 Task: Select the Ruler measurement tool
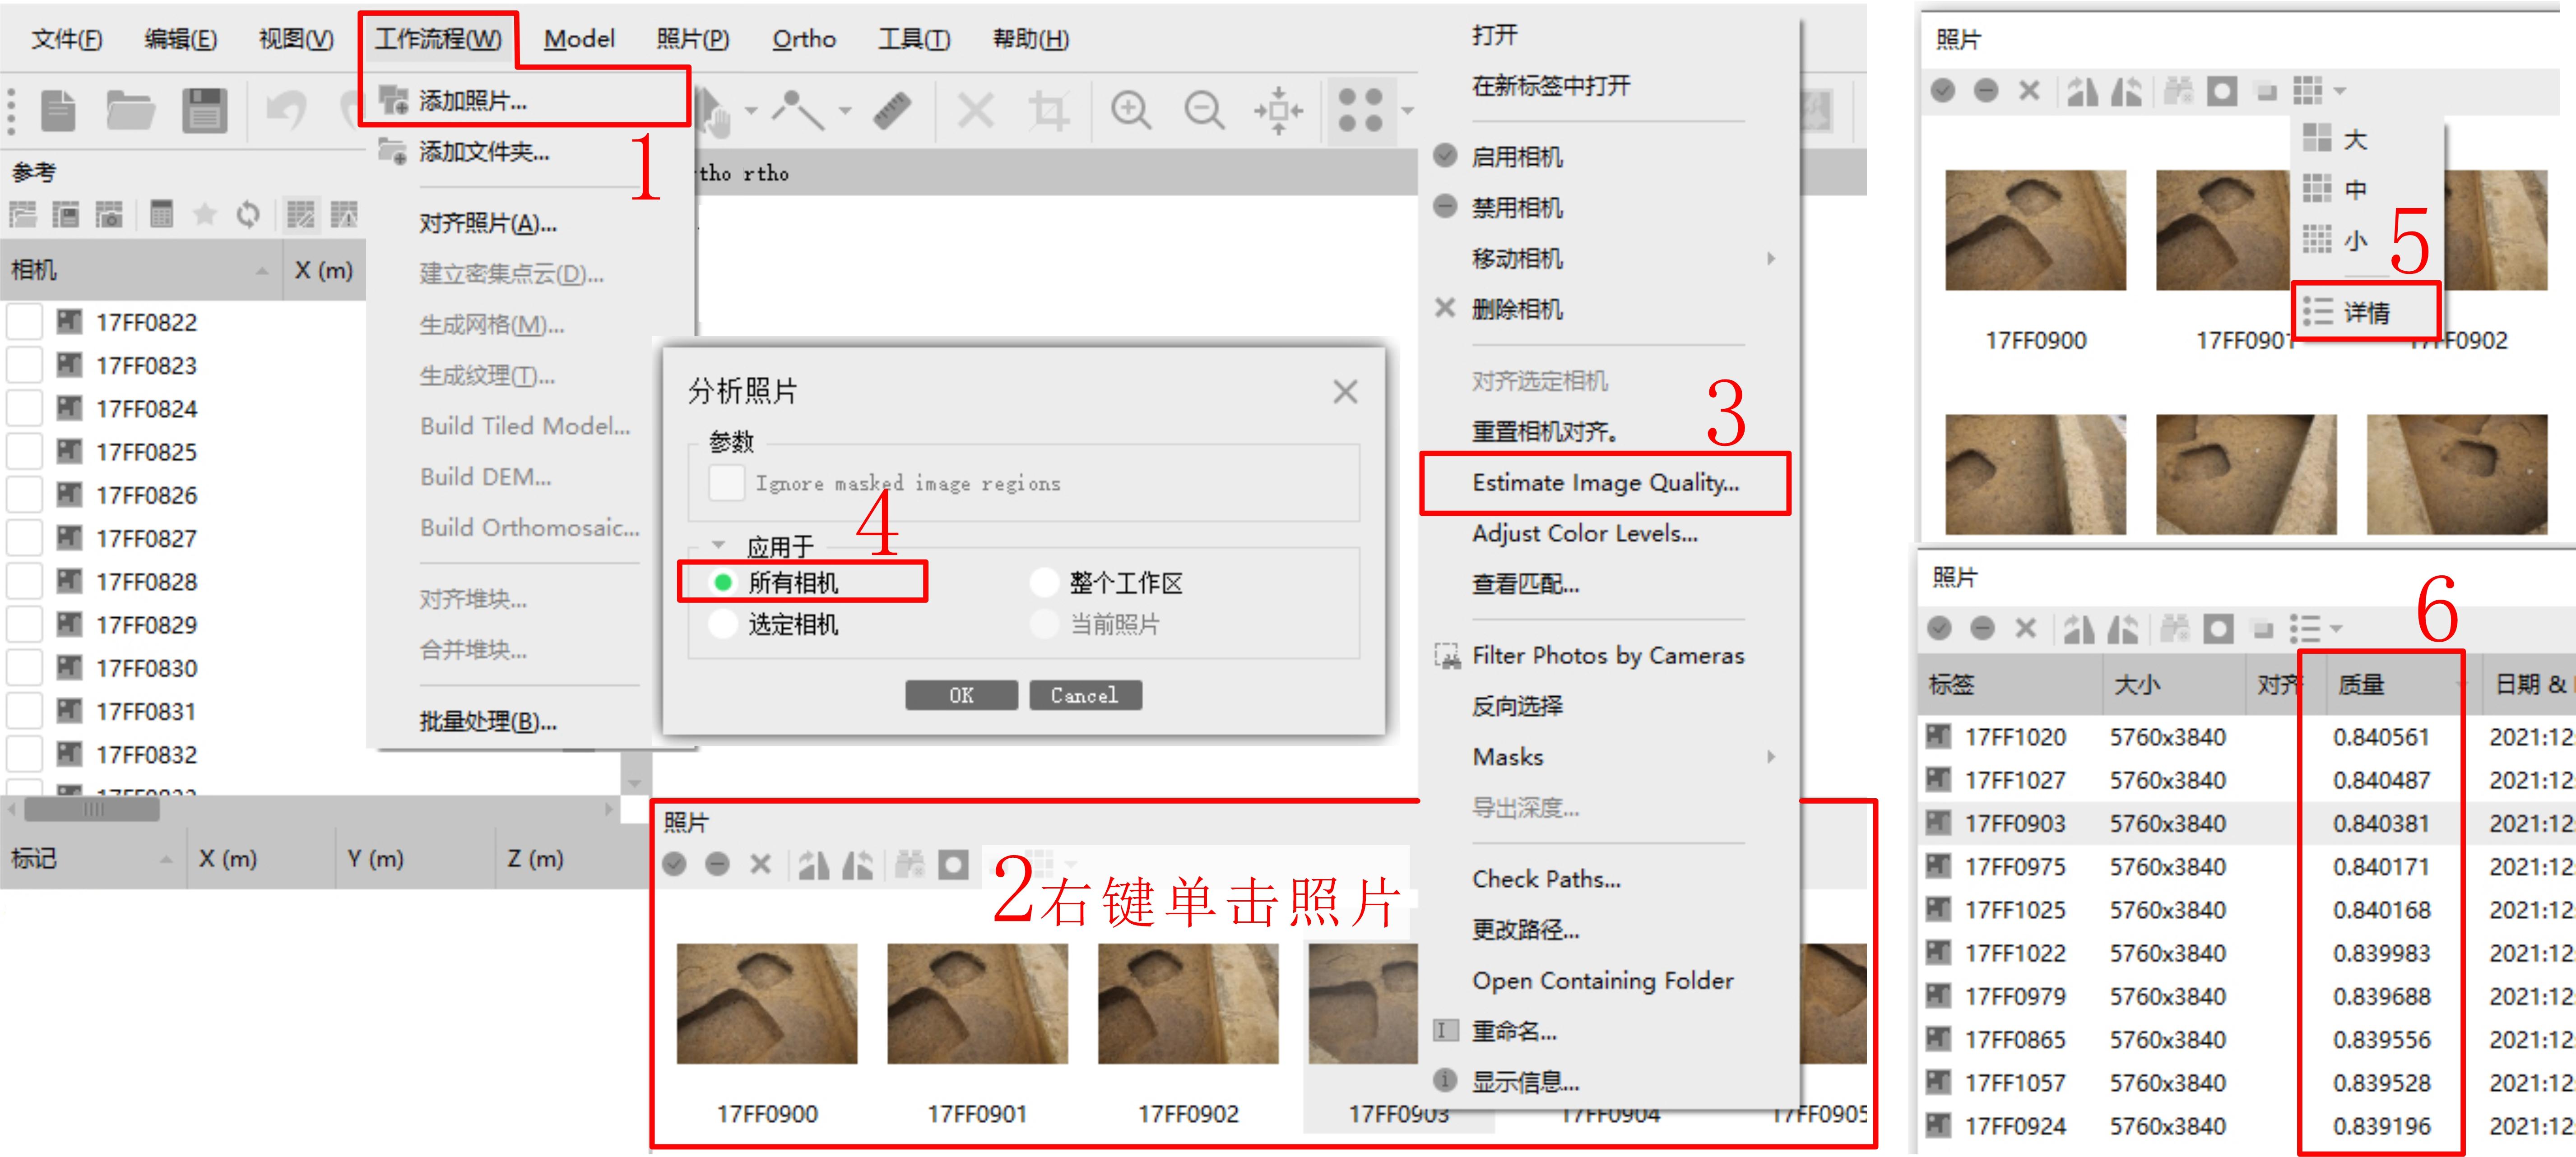pyautogui.click(x=892, y=110)
